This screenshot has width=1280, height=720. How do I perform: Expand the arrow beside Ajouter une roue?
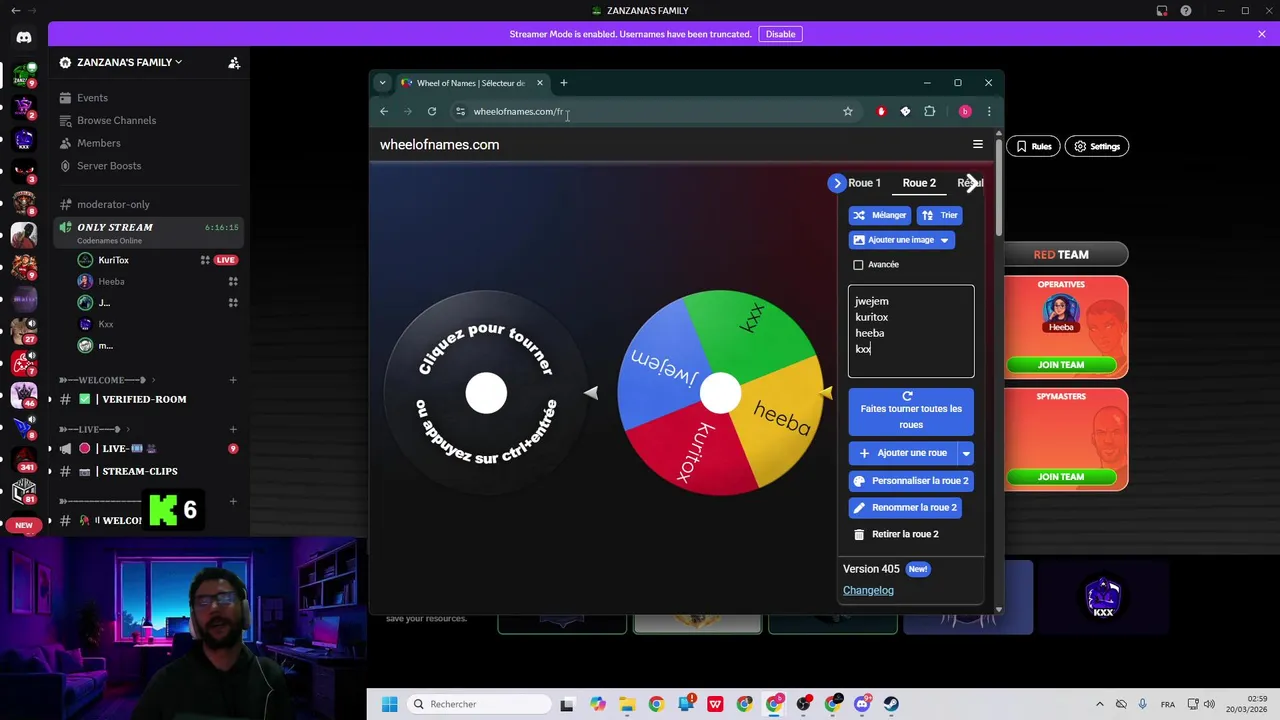(x=966, y=453)
